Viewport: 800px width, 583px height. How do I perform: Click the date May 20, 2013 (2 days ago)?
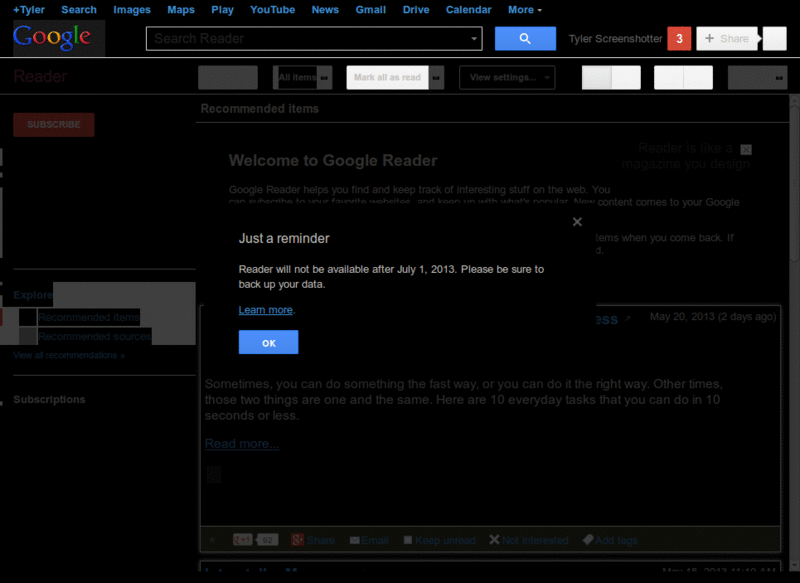pyautogui.click(x=713, y=317)
